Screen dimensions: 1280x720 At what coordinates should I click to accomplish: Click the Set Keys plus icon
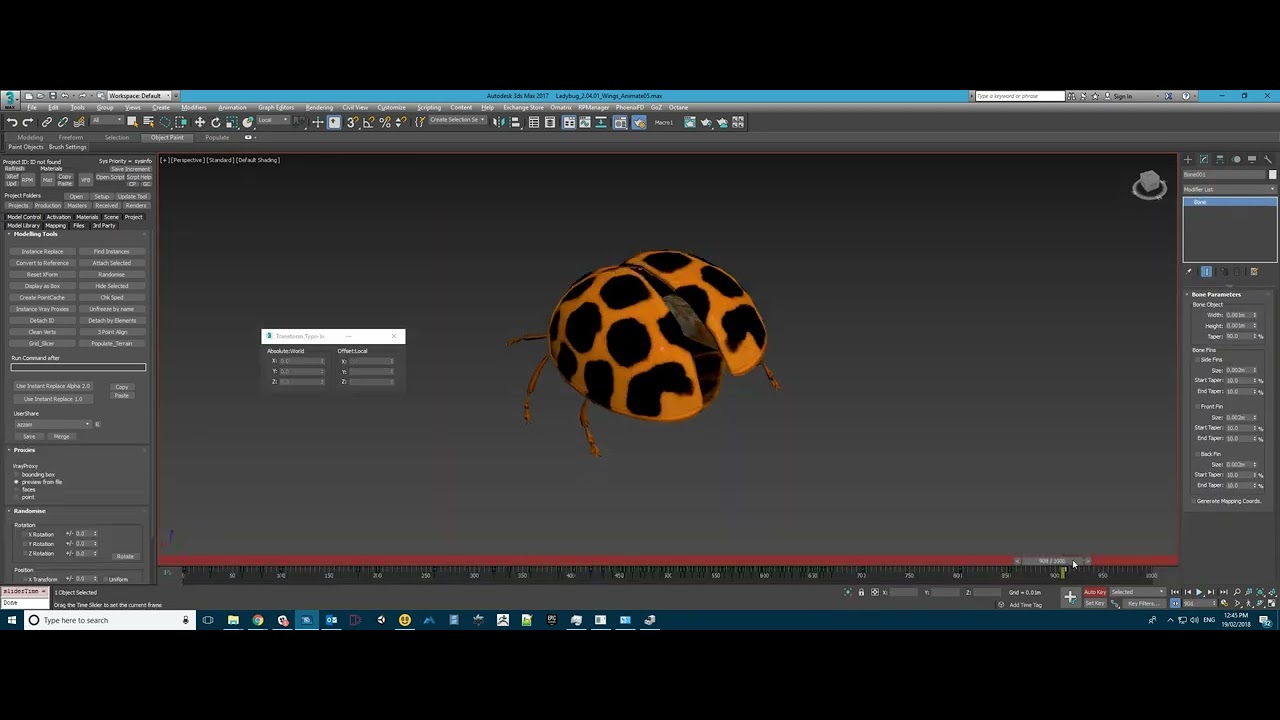click(x=1070, y=597)
